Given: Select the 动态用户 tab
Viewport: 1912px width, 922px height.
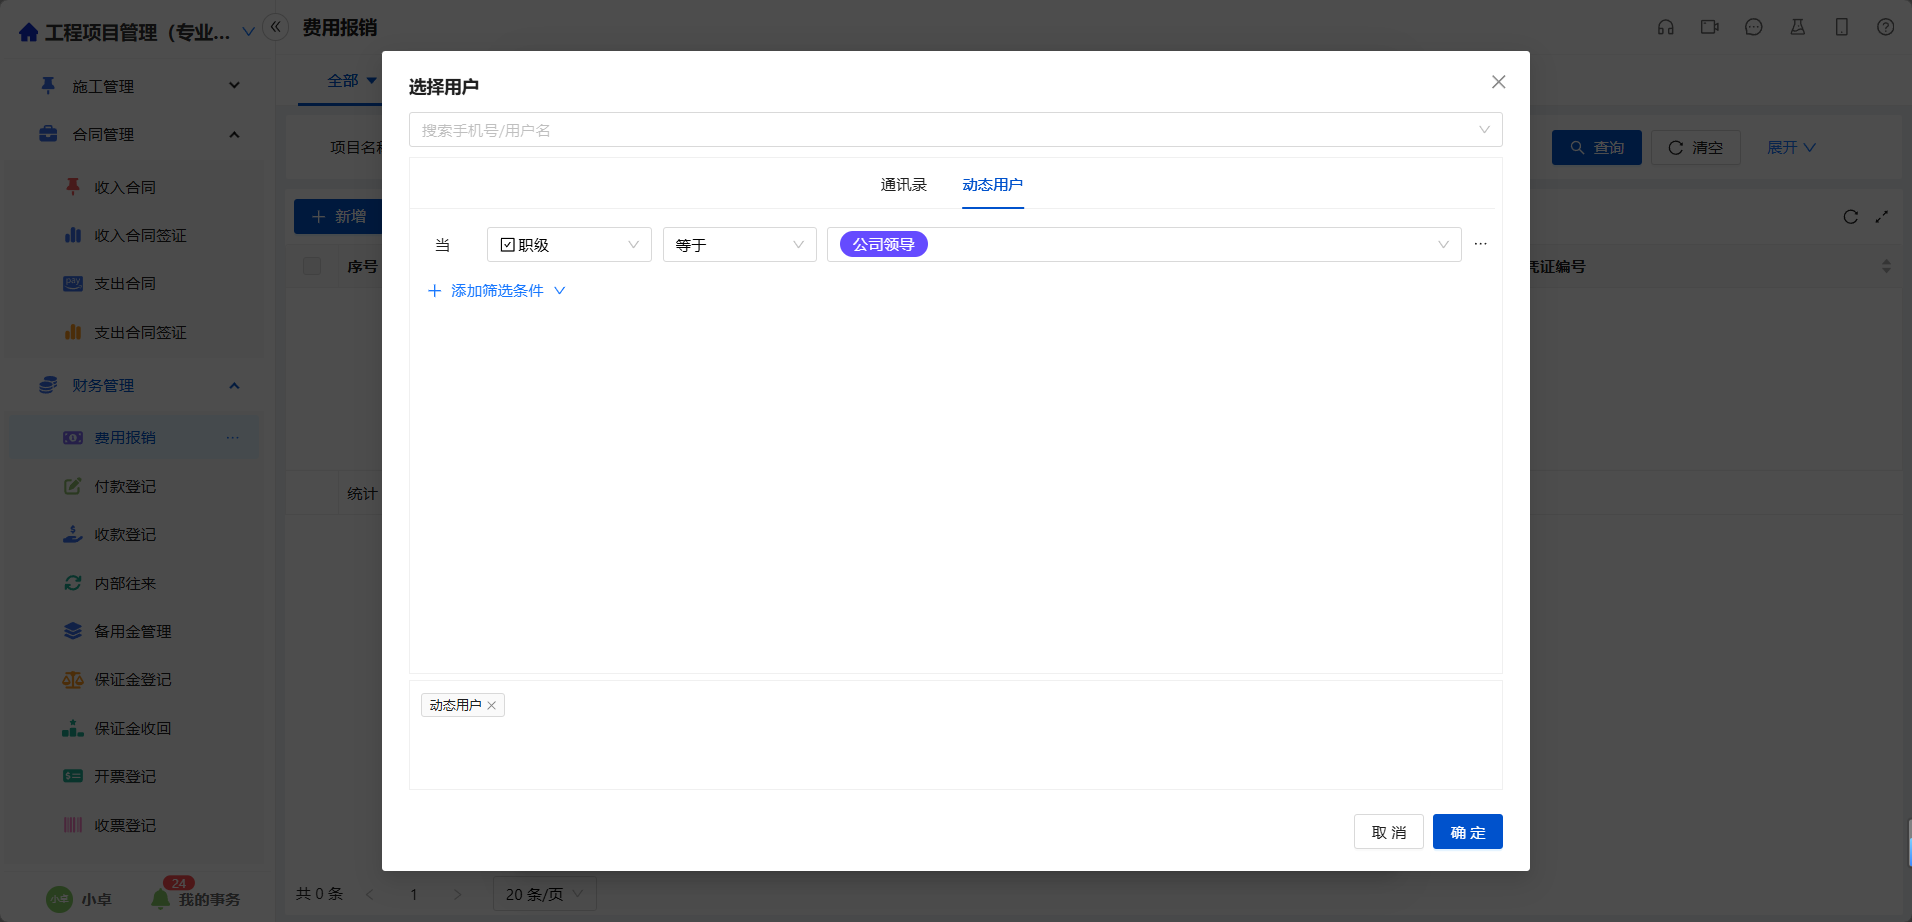Looking at the screenshot, I should click(x=992, y=185).
